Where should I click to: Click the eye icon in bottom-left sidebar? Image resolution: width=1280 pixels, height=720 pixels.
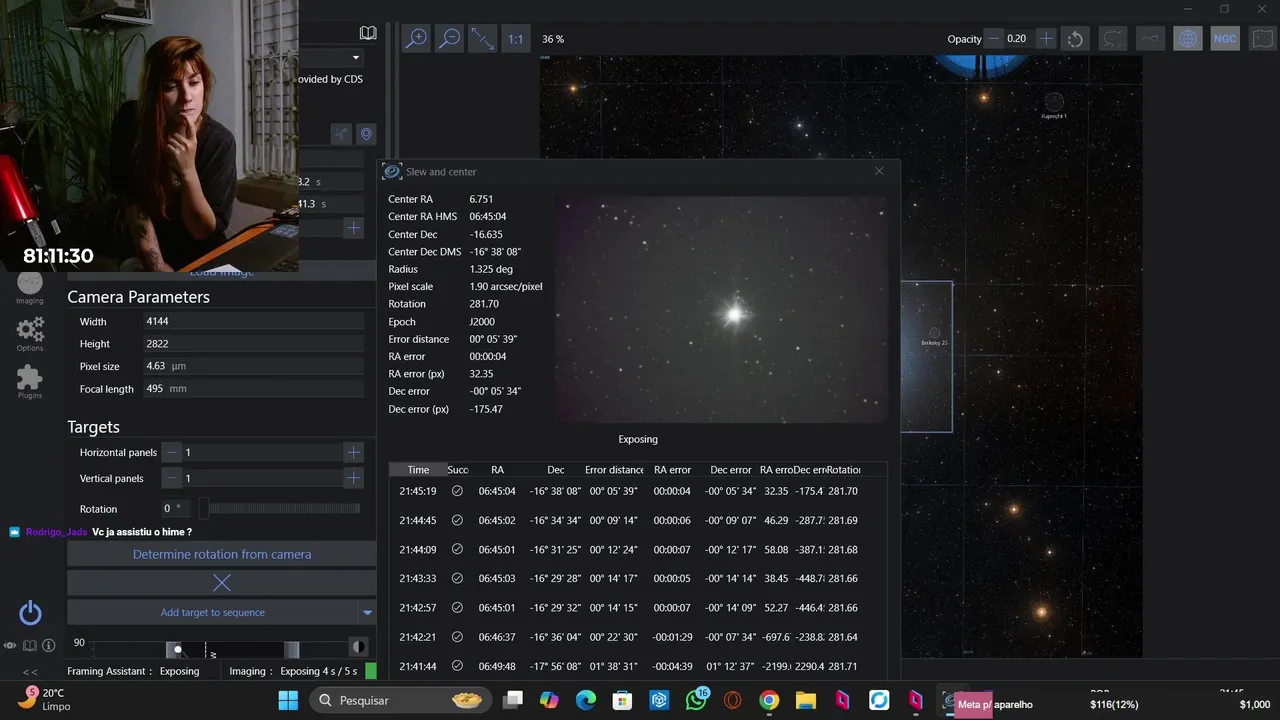pos(10,645)
